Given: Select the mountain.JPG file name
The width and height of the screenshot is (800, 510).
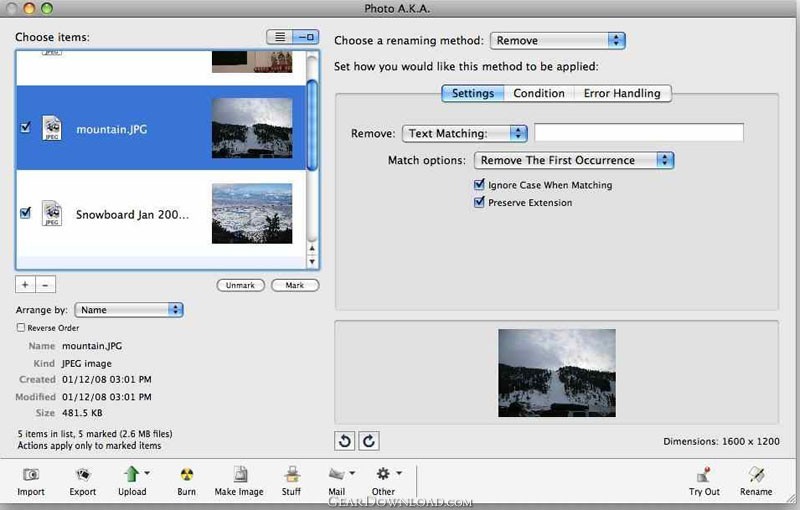Looking at the screenshot, I should pyautogui.click(x=112, y=130).
